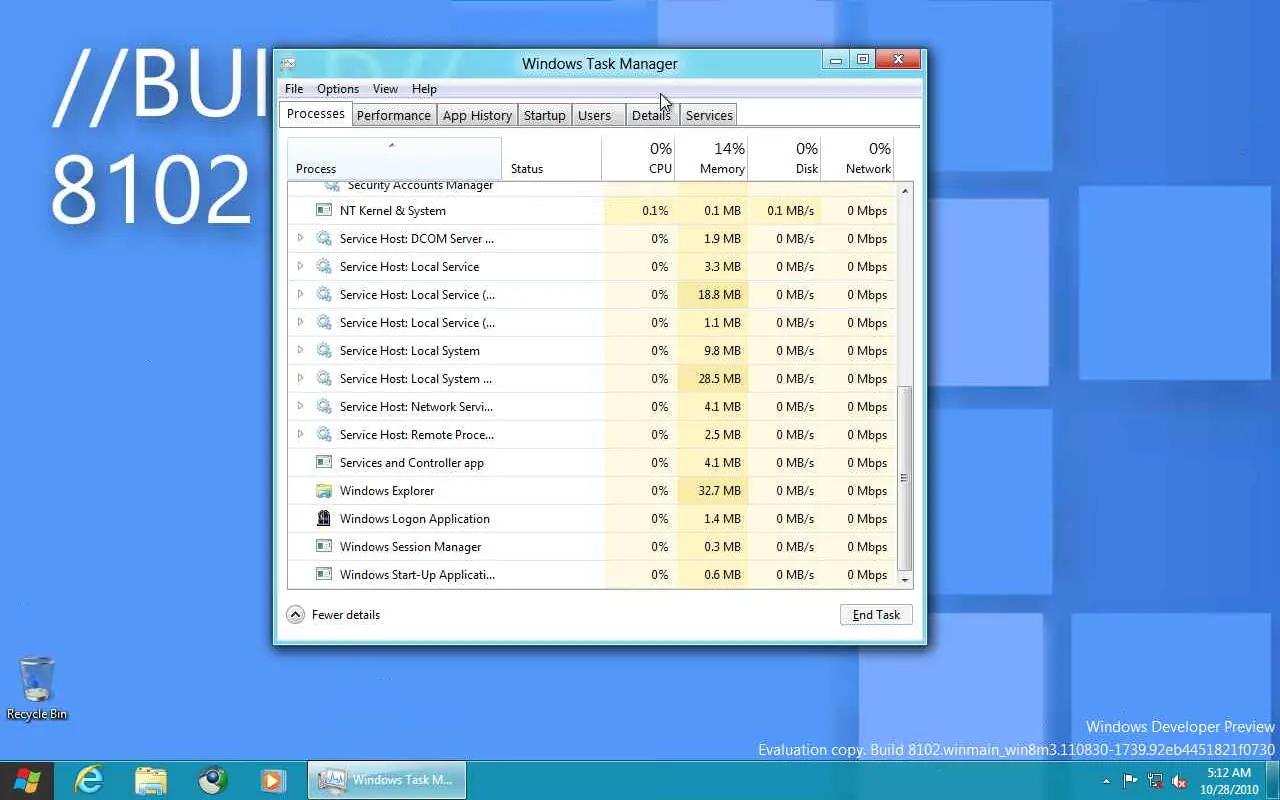Switch to the Performance tab
The height and width of the screenshot is (800, 1280).
(x=394, y=115)
